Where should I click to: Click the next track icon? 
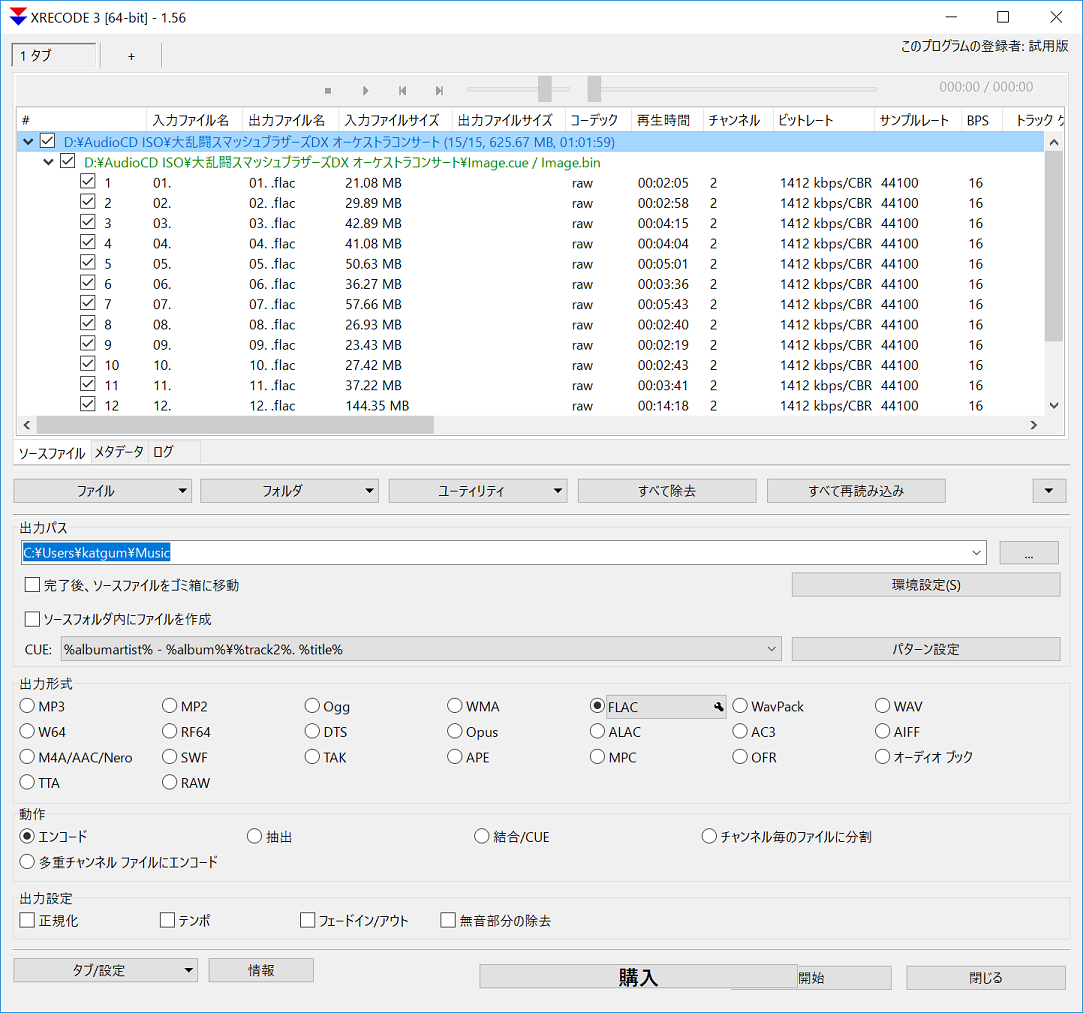pos(439,90)
